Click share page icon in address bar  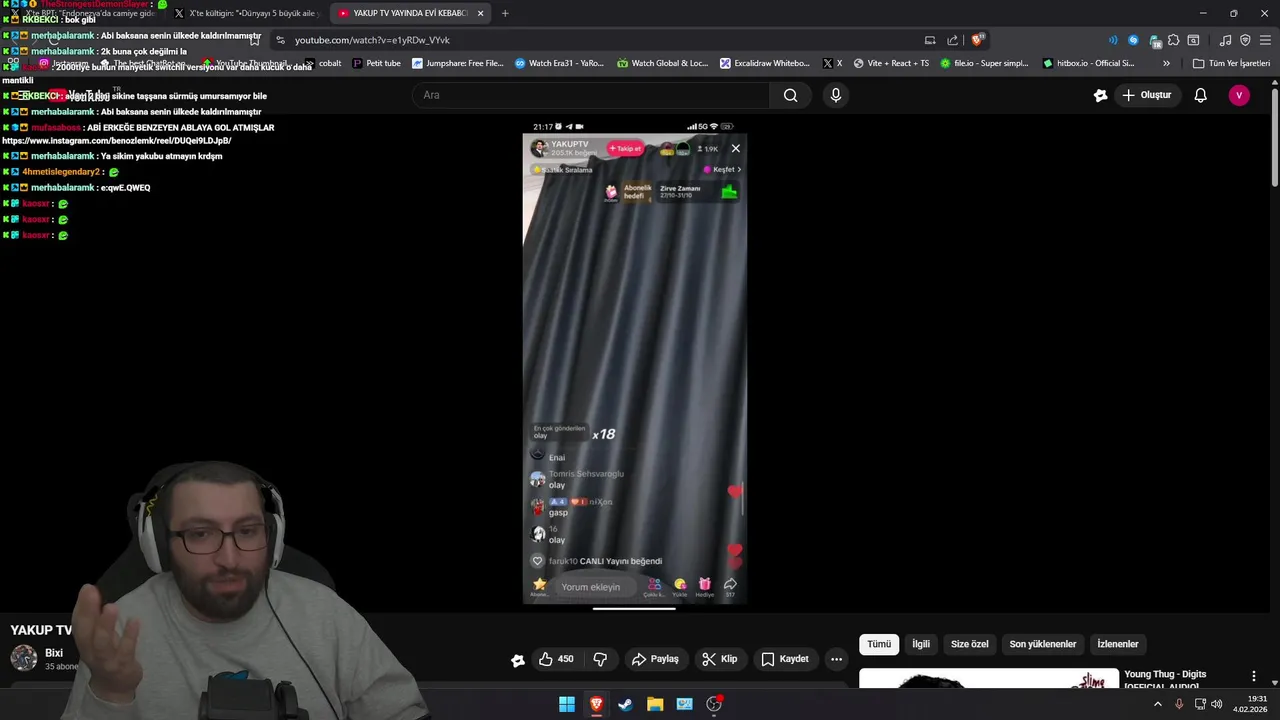click(952, 40)
